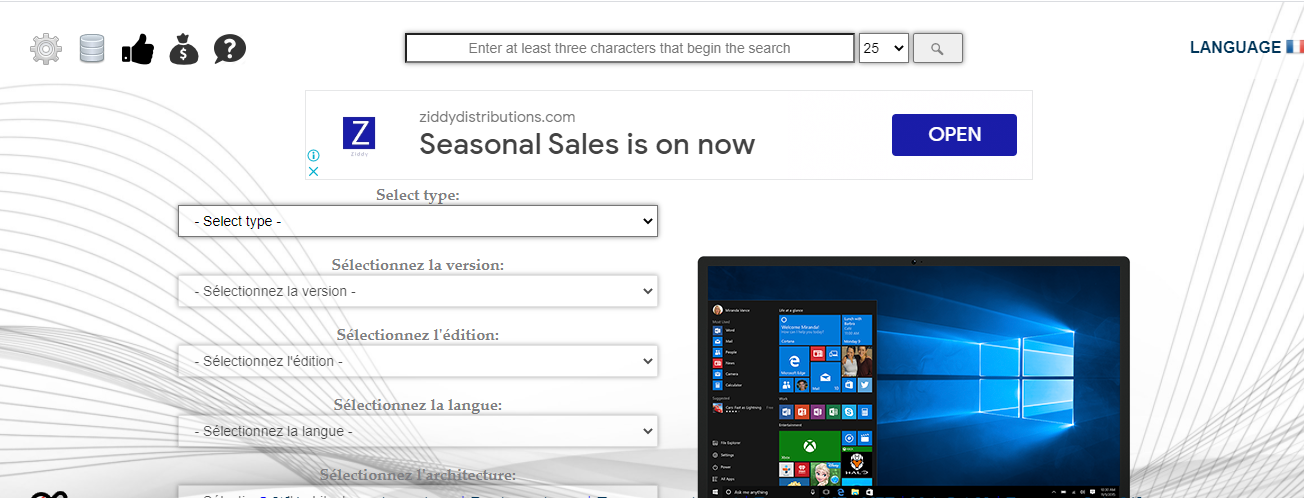This screenshot has width=1304, height=498.
Task: Open the settings gear icon
Action: [x=46, y=49]
